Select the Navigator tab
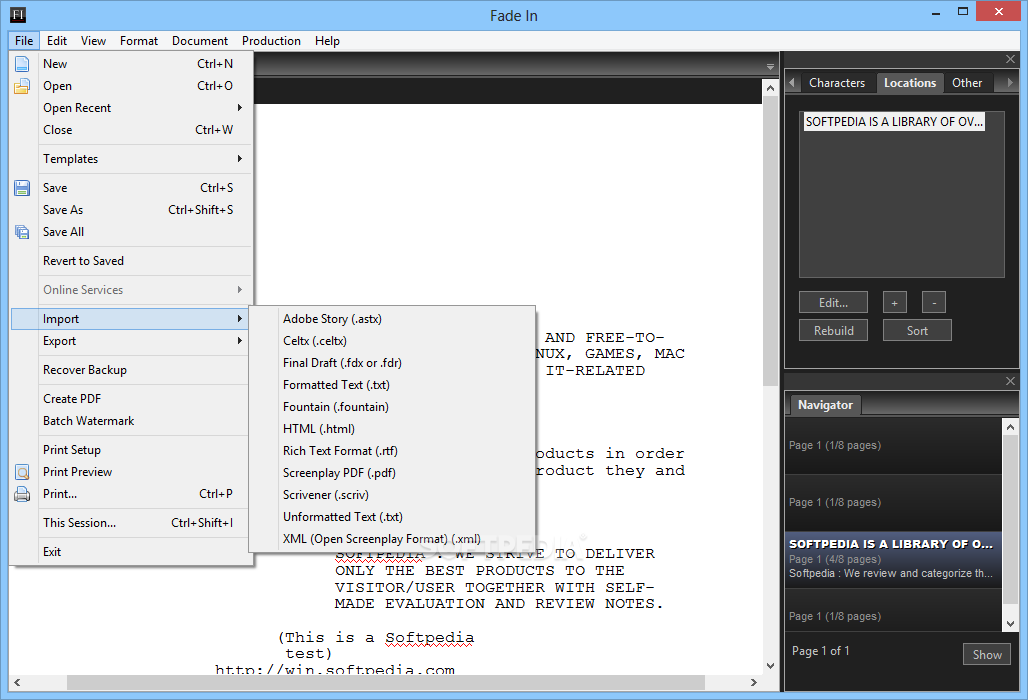 [825, 405]
